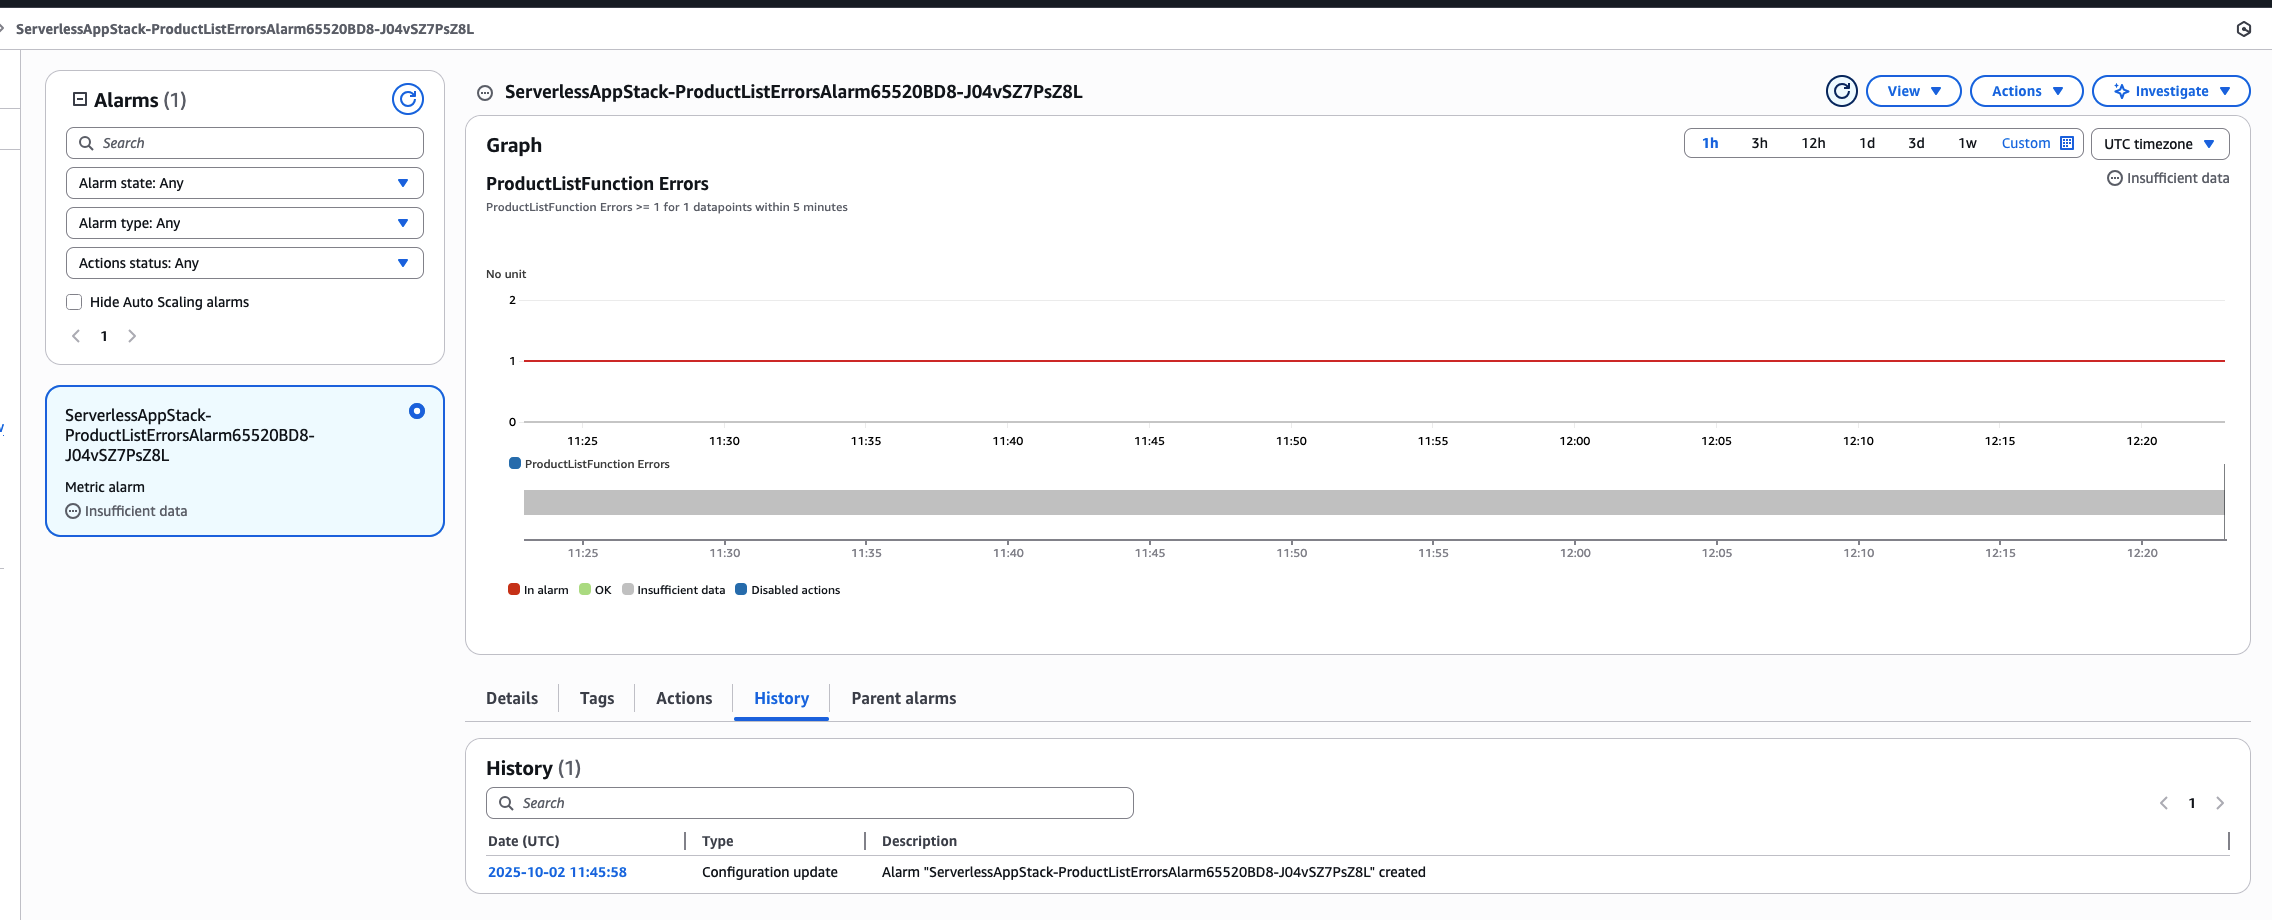Click the magnifier icon in Alarms search box
The height and width of the screenshot is (920, 2272).
[87, 143]
